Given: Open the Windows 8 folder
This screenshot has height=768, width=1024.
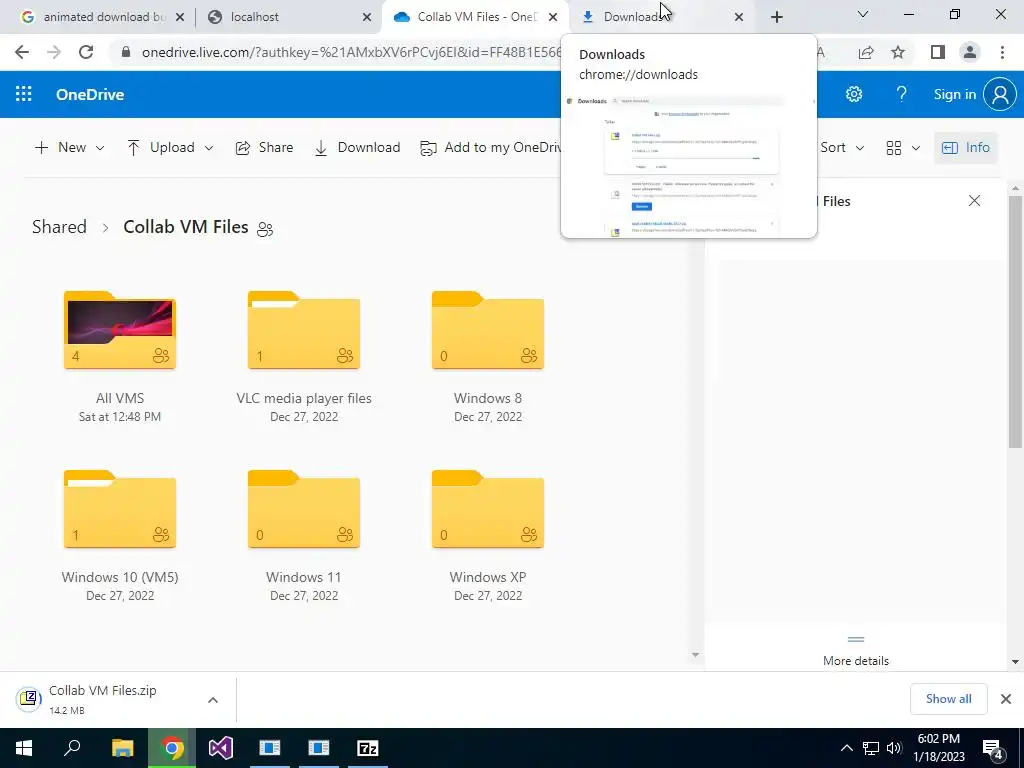Looking at the screenshot, I should click(488, 330).
